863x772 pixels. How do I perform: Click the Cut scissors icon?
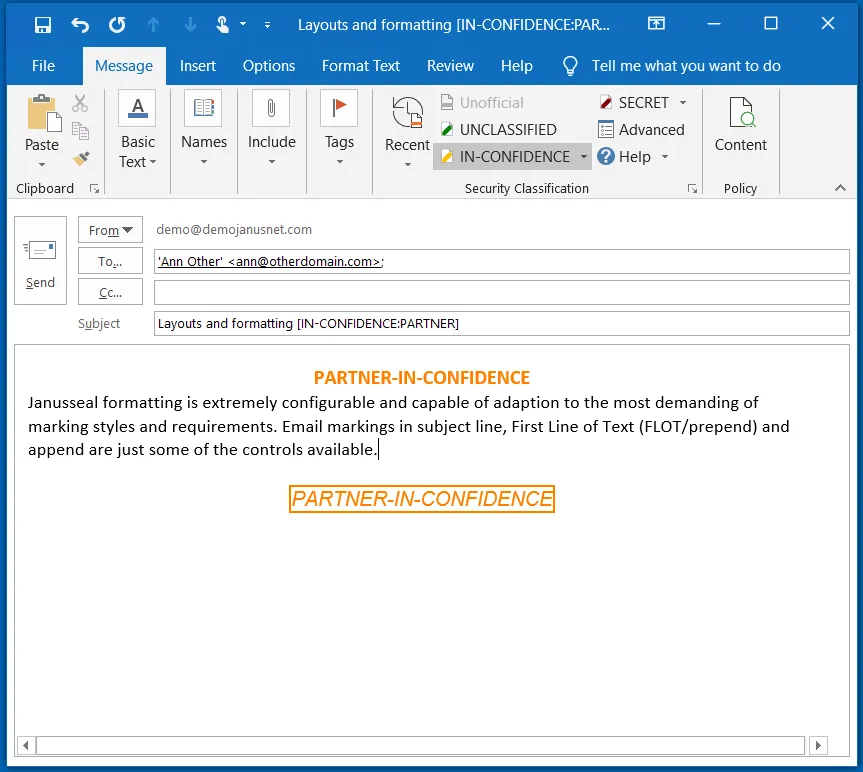(x=81, y=104)
